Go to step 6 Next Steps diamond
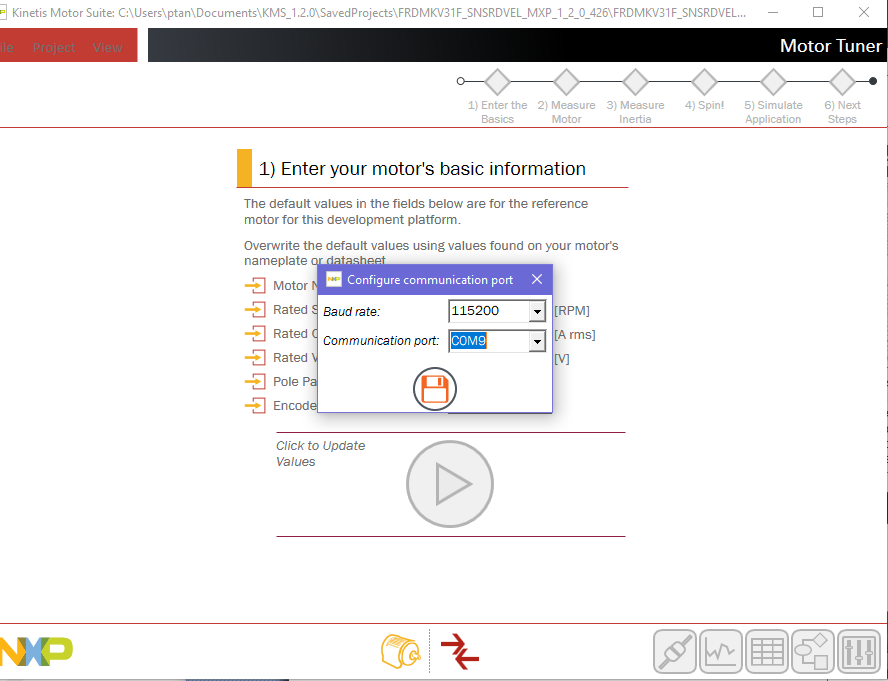 point(842,82)
